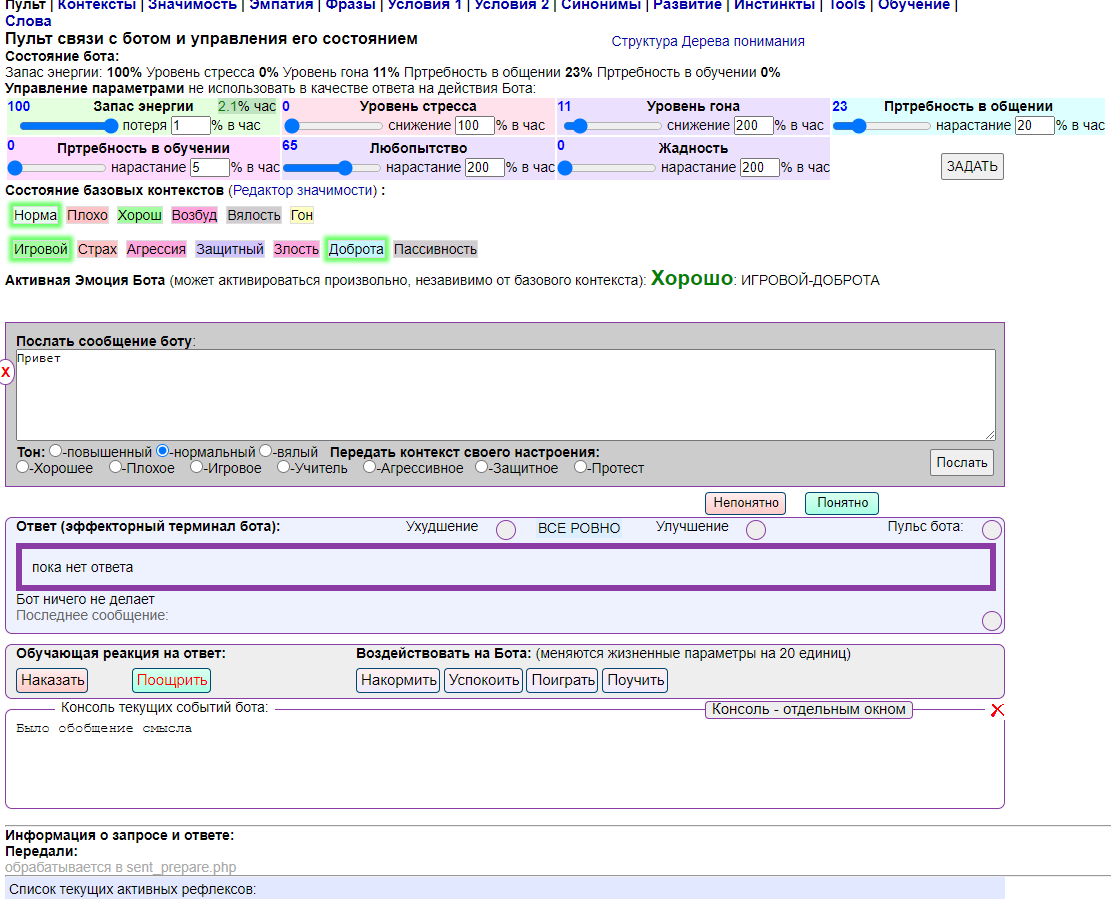Screen dimensions: 1111x899
Task: Click the Улучшение indicator circle
Action: (x=756, y=530)
